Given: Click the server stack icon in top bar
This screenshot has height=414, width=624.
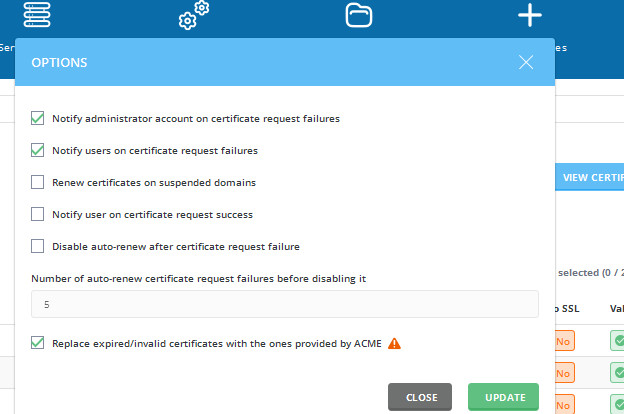Looking at the screenshot, I should point(37,15).
